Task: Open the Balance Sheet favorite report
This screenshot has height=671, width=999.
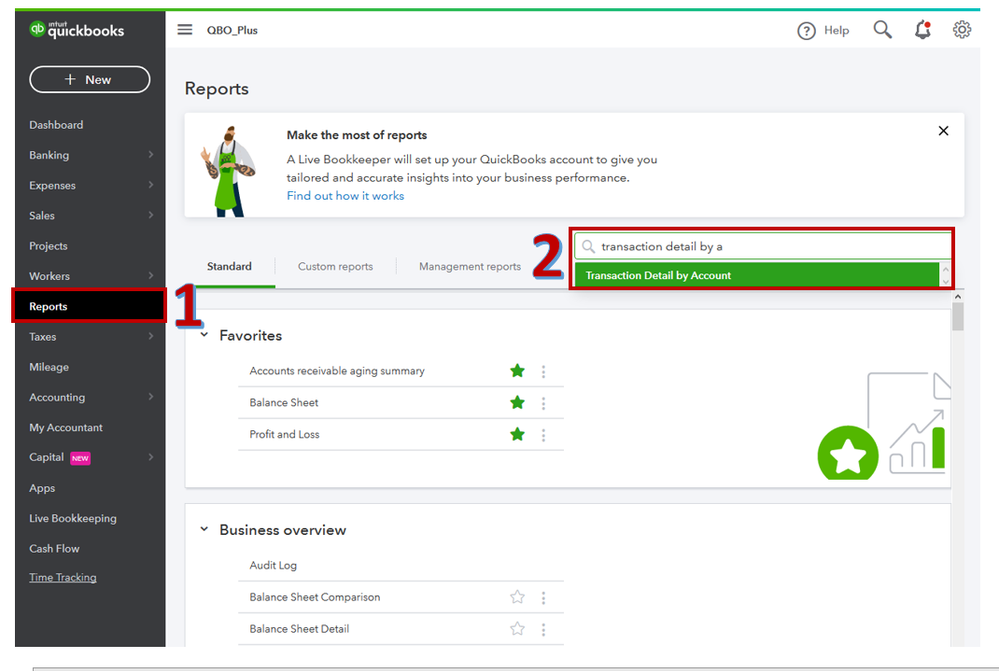Action: click(x=284, y=403)
